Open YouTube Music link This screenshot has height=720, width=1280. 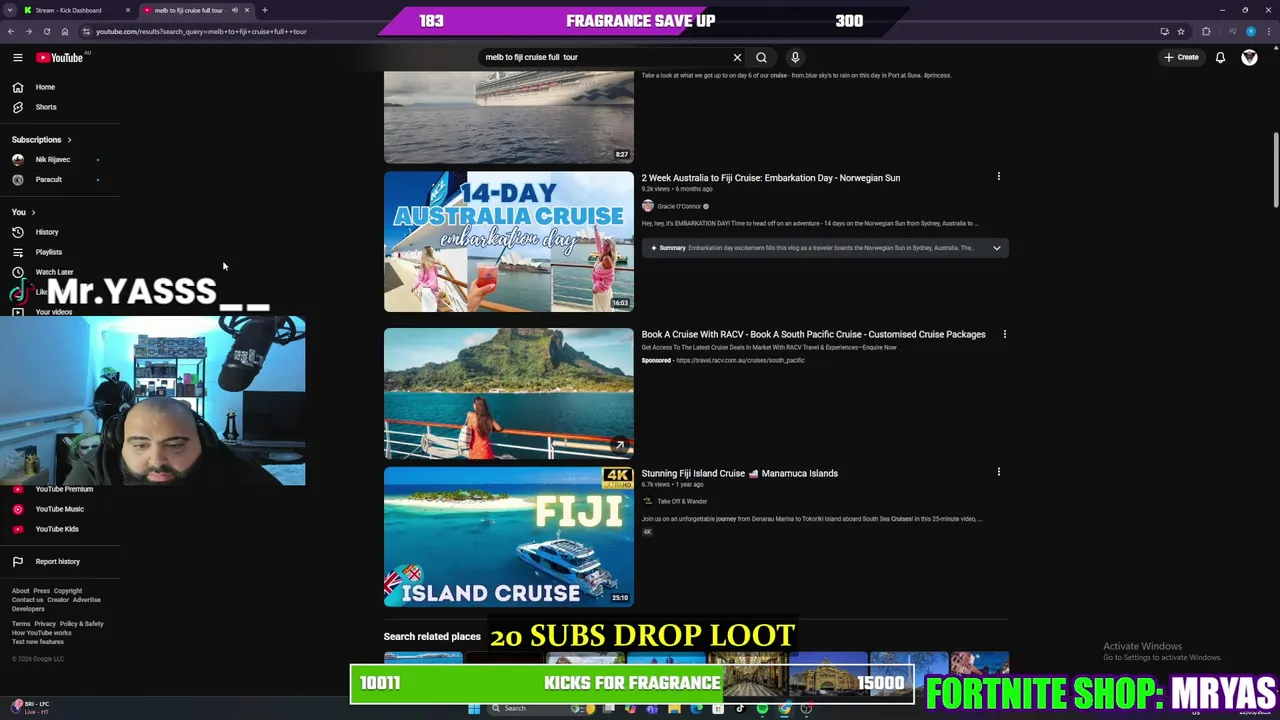pos(59,509)
